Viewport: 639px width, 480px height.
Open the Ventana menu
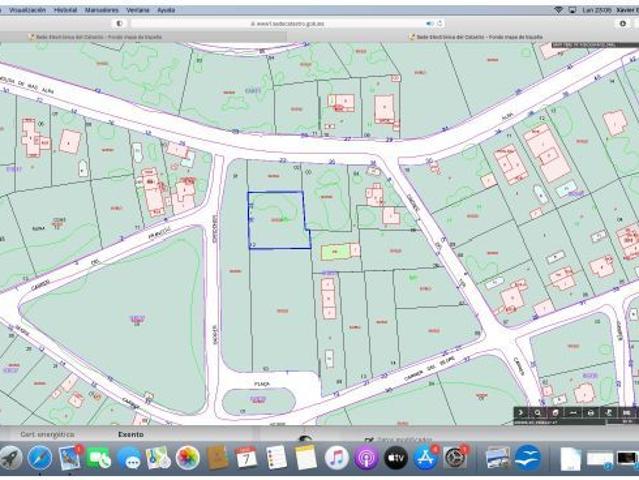[138, 9]
